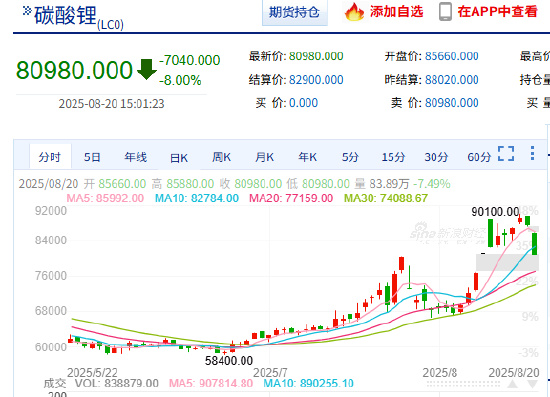Switch to the 周K tab
Viewport: 550px width, 397px height.
pos(222,157)
